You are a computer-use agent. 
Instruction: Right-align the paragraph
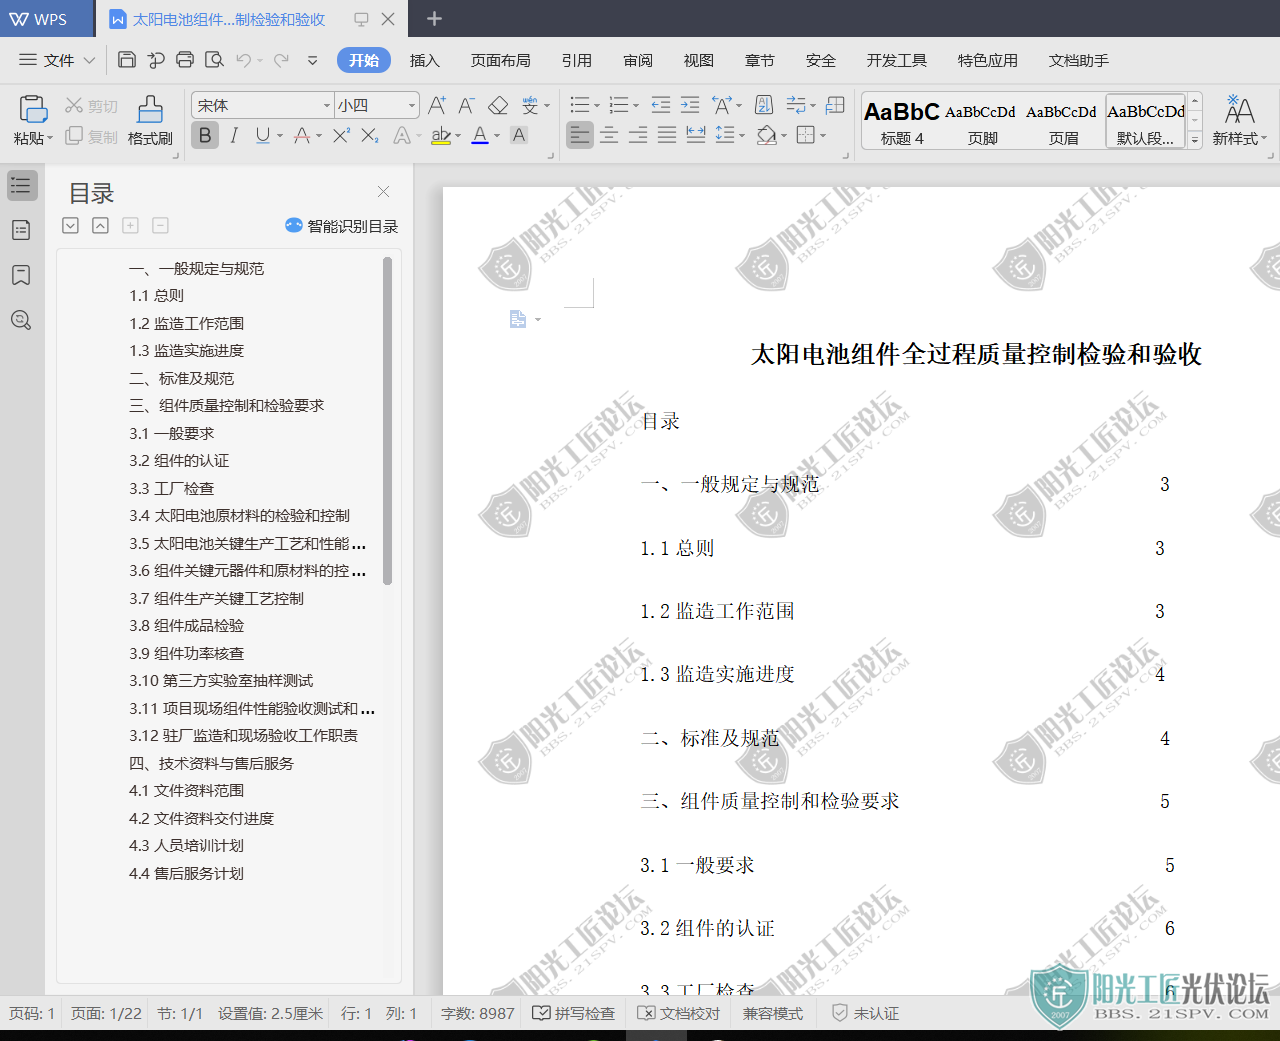point(638,135)
